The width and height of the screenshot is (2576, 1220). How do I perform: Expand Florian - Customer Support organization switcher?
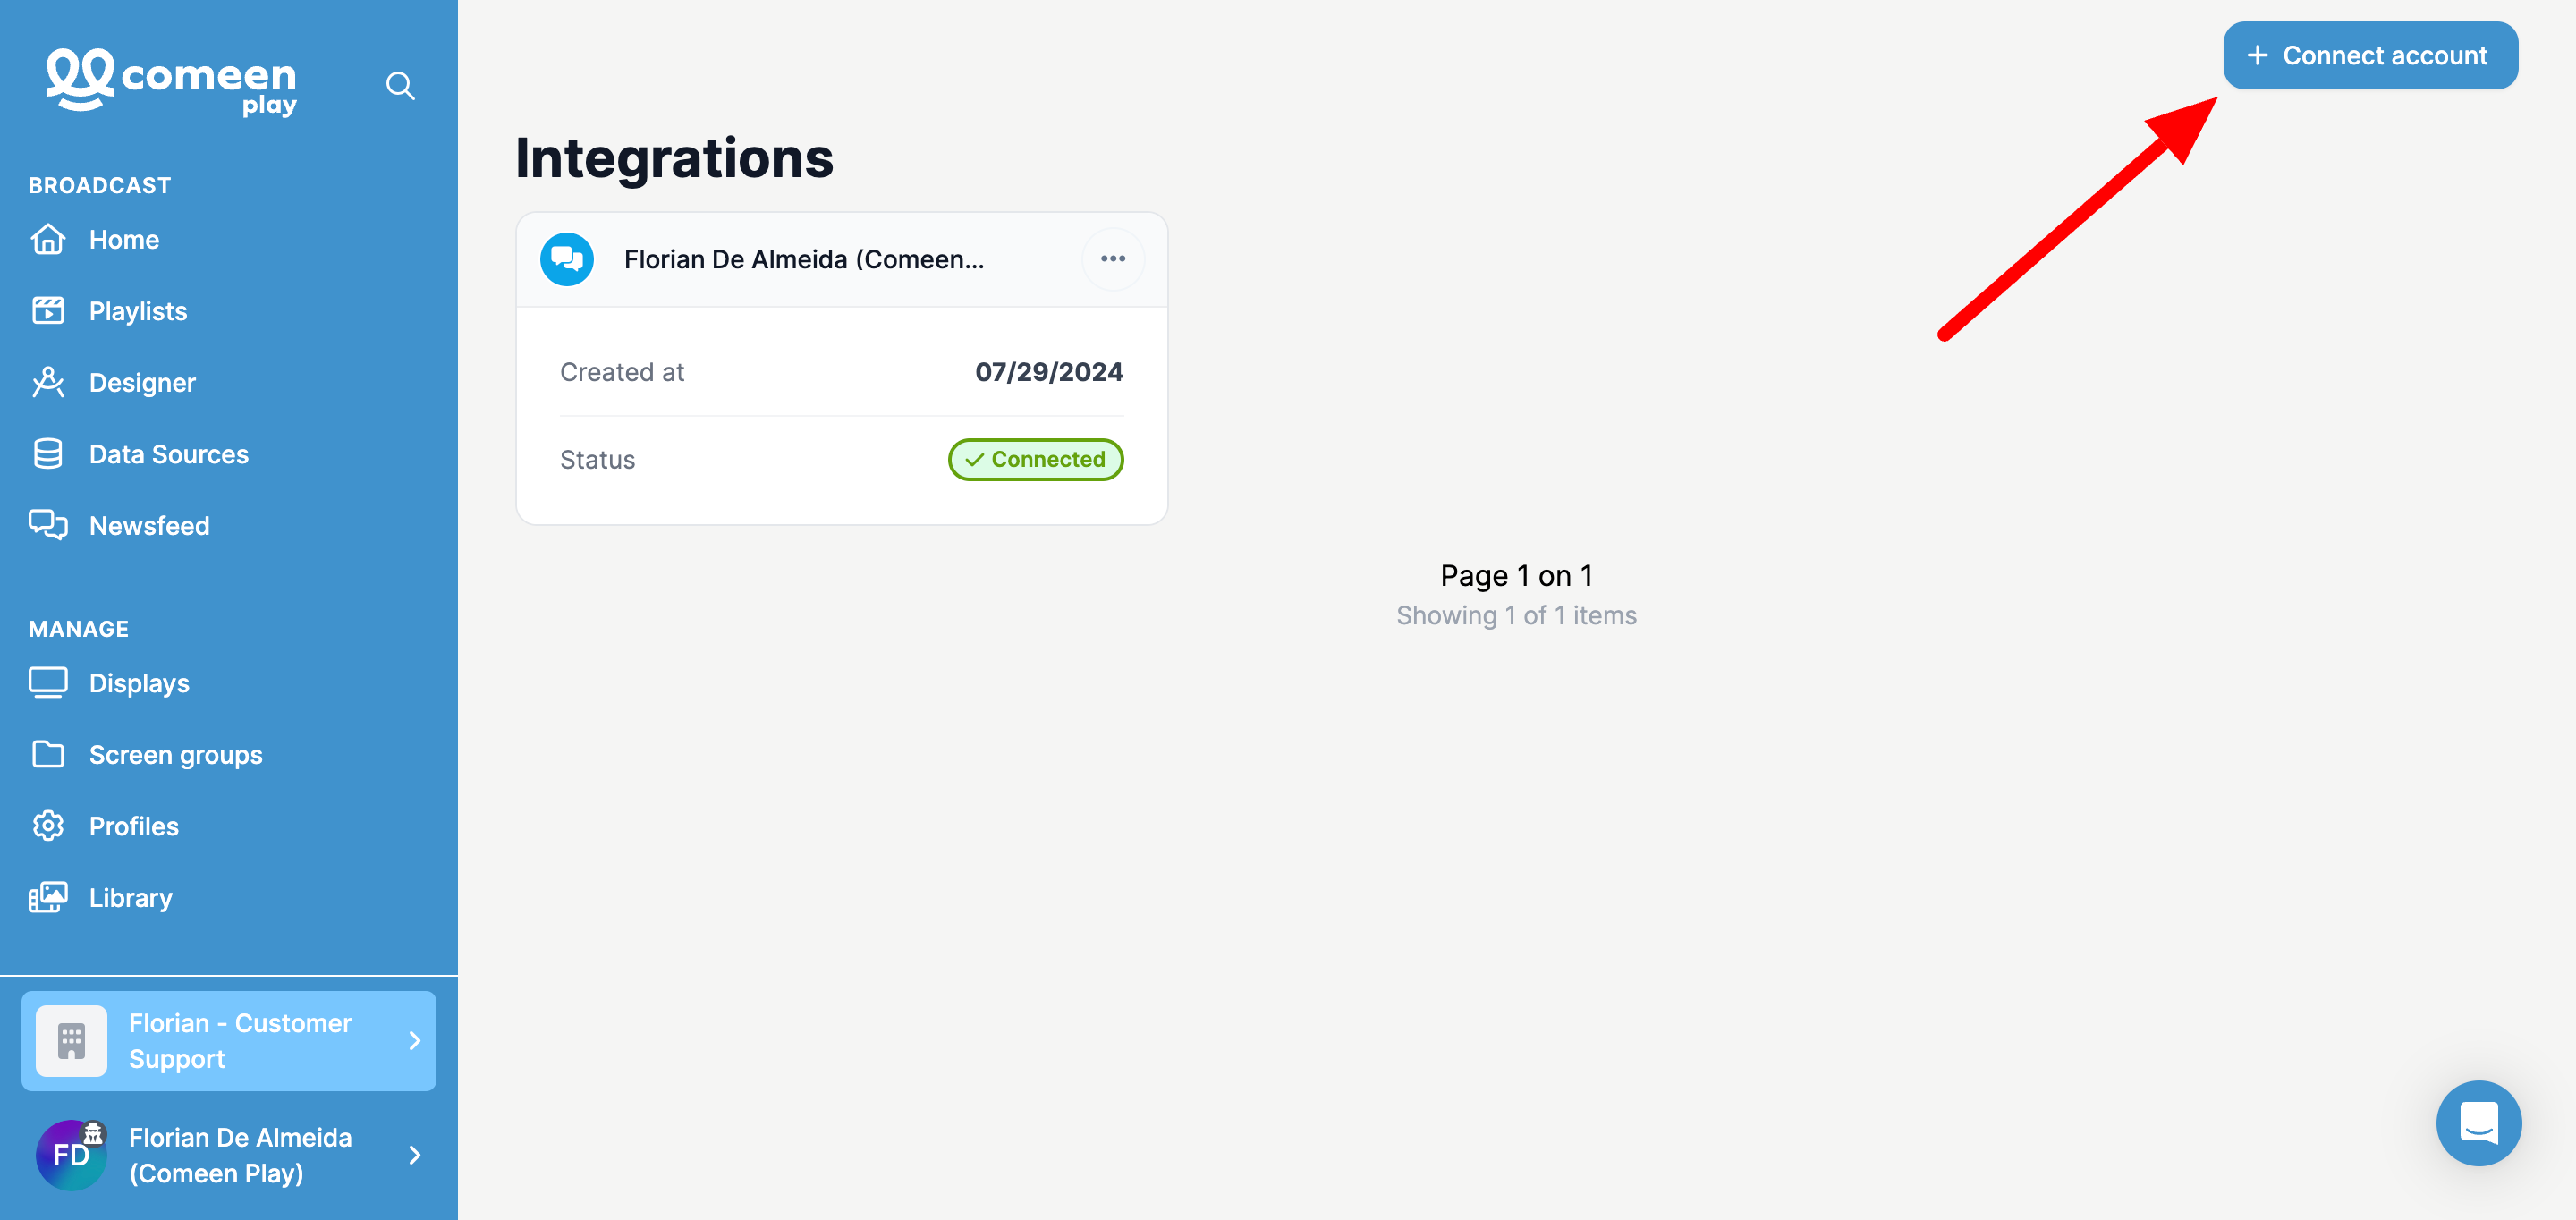[229, 1041]
